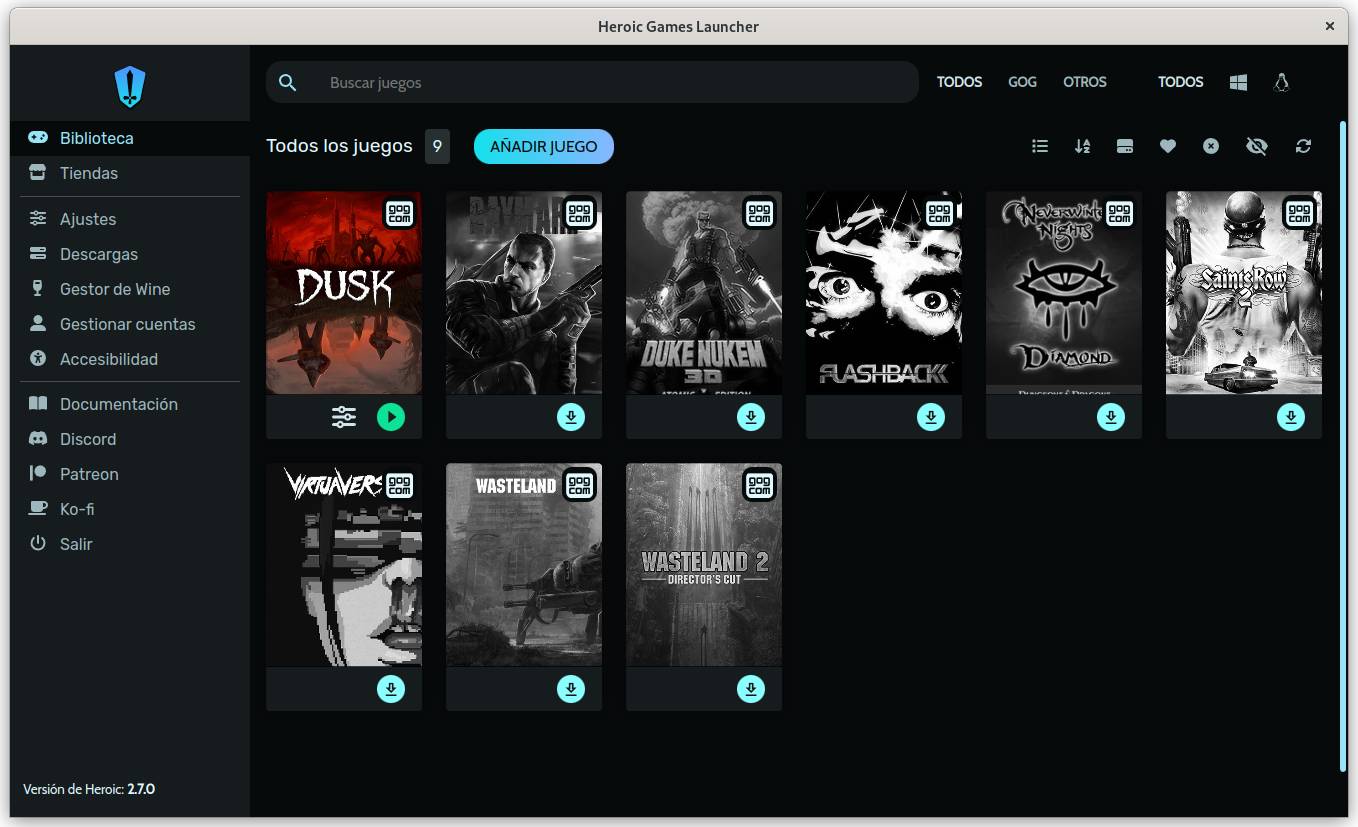This screenshot has width=1358, height=827.
Task: Open Gestor de Wine manager
Action: click(x=130, y=289)
